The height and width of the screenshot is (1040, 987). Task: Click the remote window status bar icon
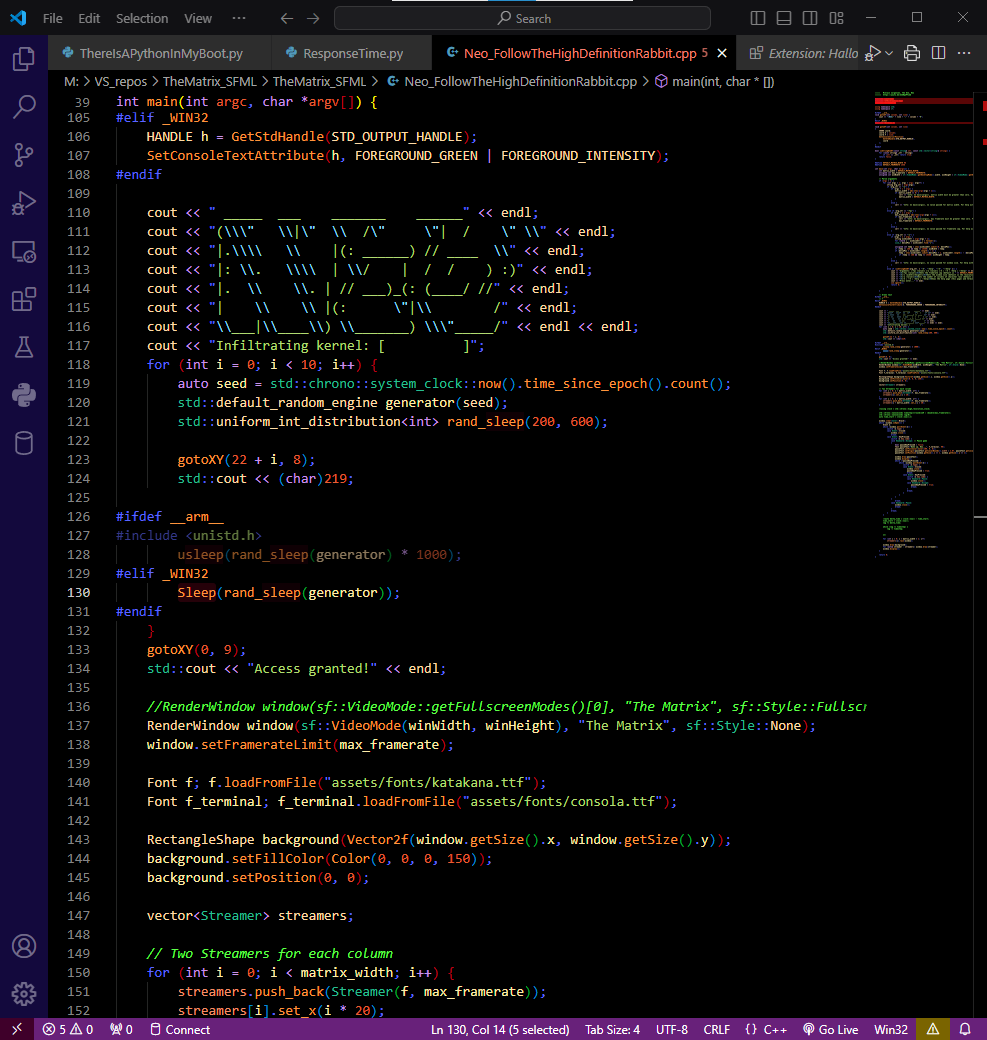[17, 1029]
